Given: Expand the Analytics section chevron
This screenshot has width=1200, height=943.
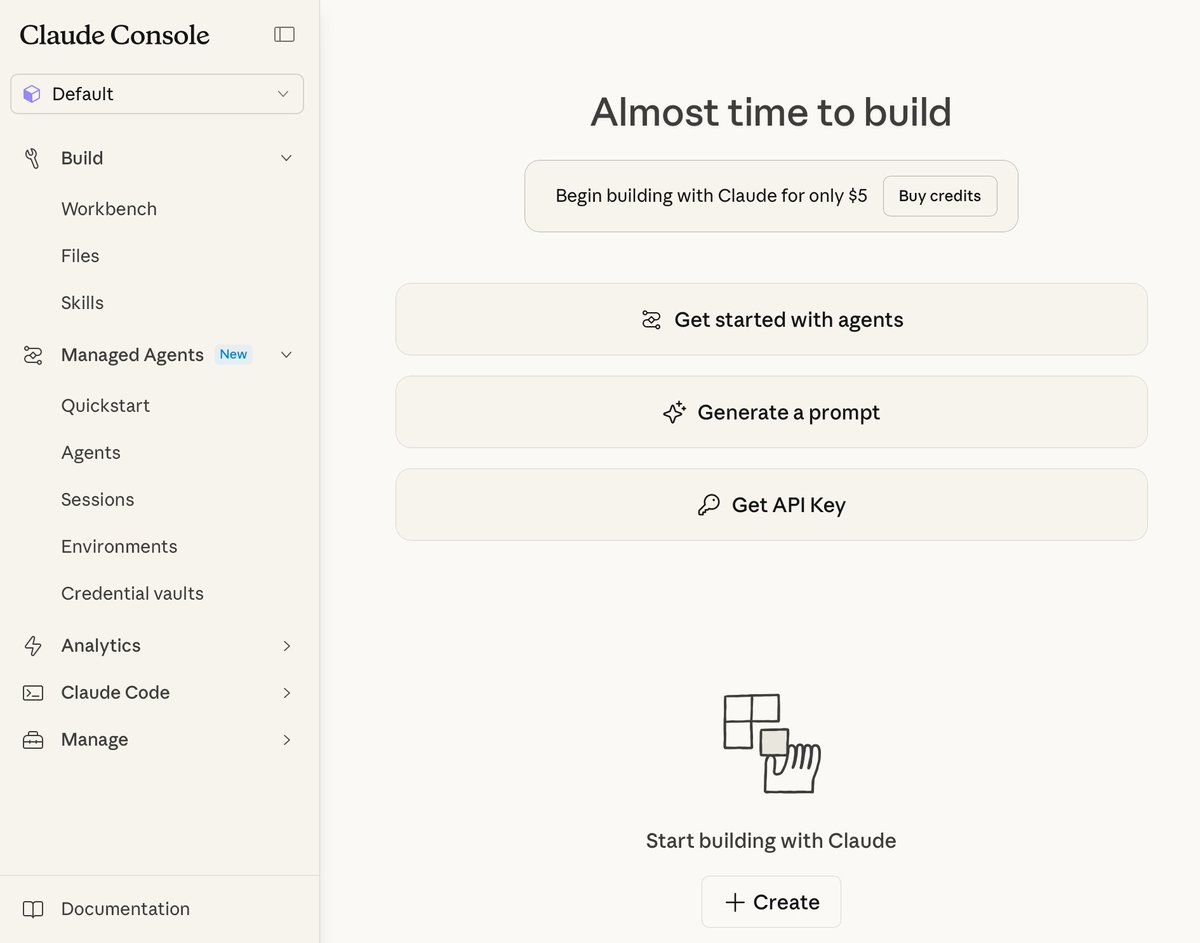Looking at the screenshot, I should click(286, 646).
